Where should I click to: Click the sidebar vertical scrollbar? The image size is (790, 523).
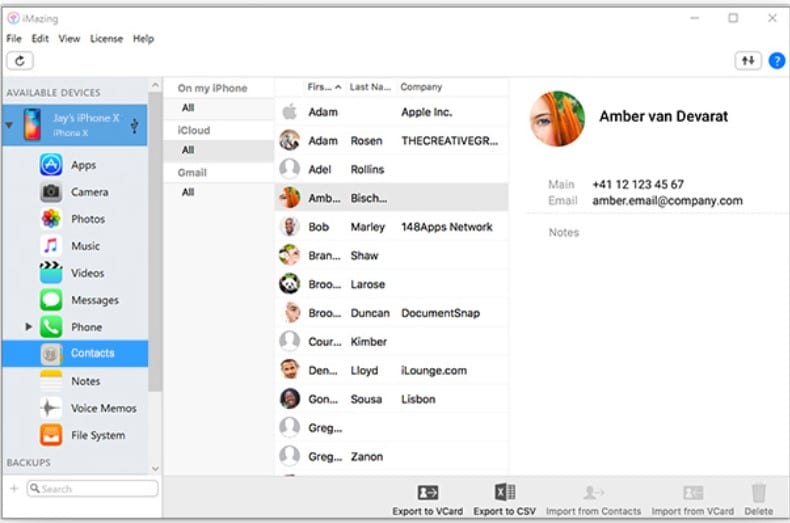tap(154, 250)
